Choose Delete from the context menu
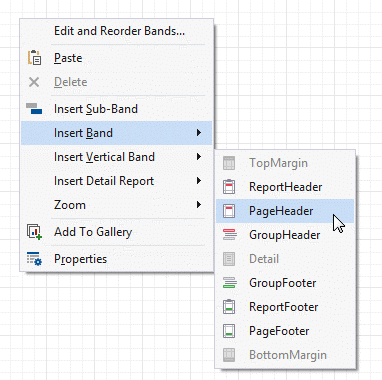 point(116,82)
